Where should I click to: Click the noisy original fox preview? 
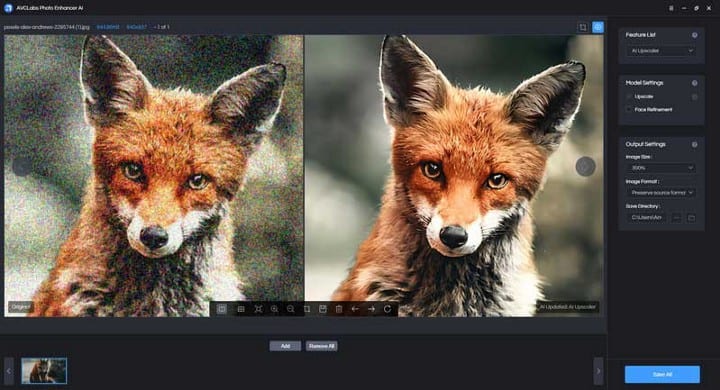click(154, 176)
